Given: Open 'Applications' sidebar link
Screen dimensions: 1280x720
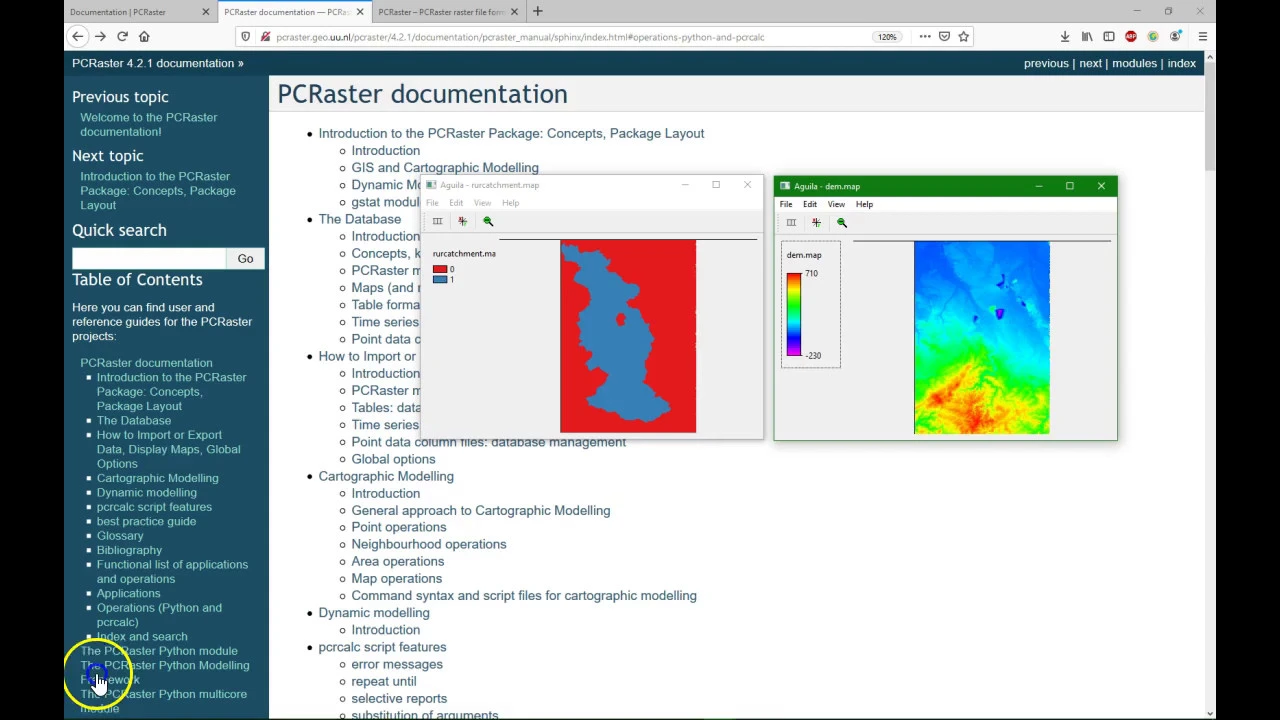Looking at the screenshot, I should pyautogui.click(x=128, y=593).
